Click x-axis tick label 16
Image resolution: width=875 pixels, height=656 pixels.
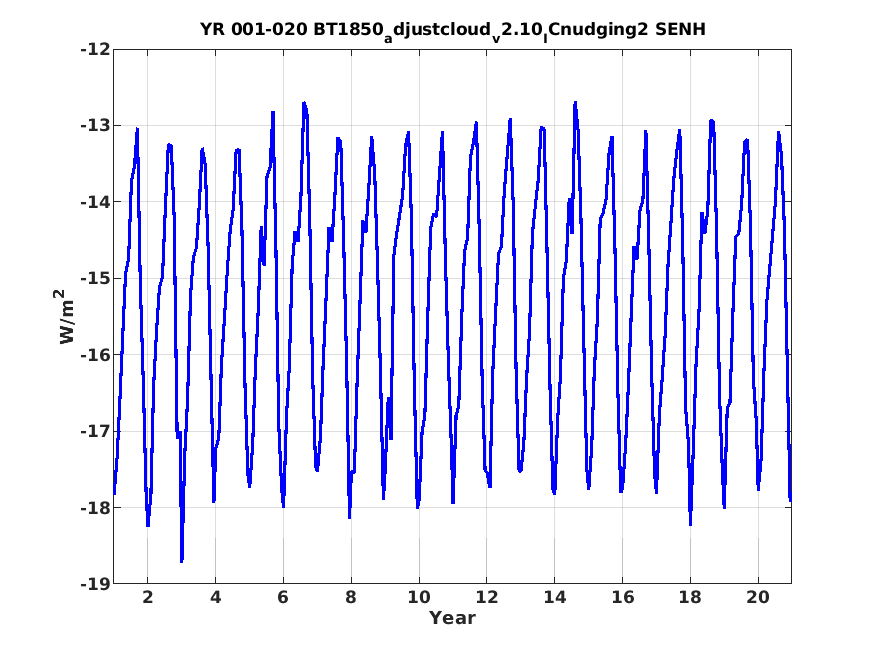(623, 597)
